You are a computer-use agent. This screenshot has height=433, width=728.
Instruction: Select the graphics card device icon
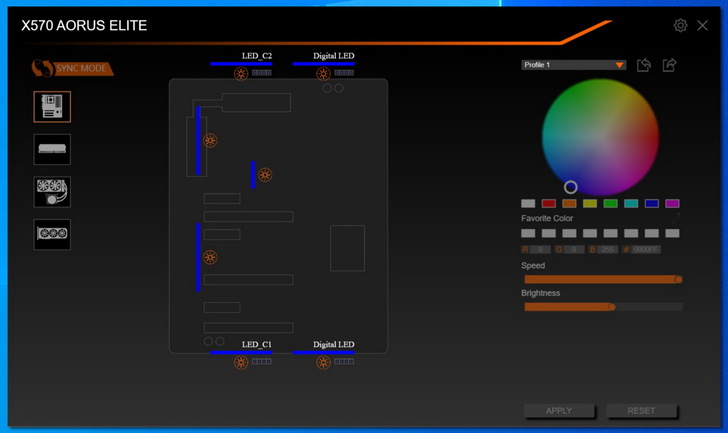pos(52,234)
